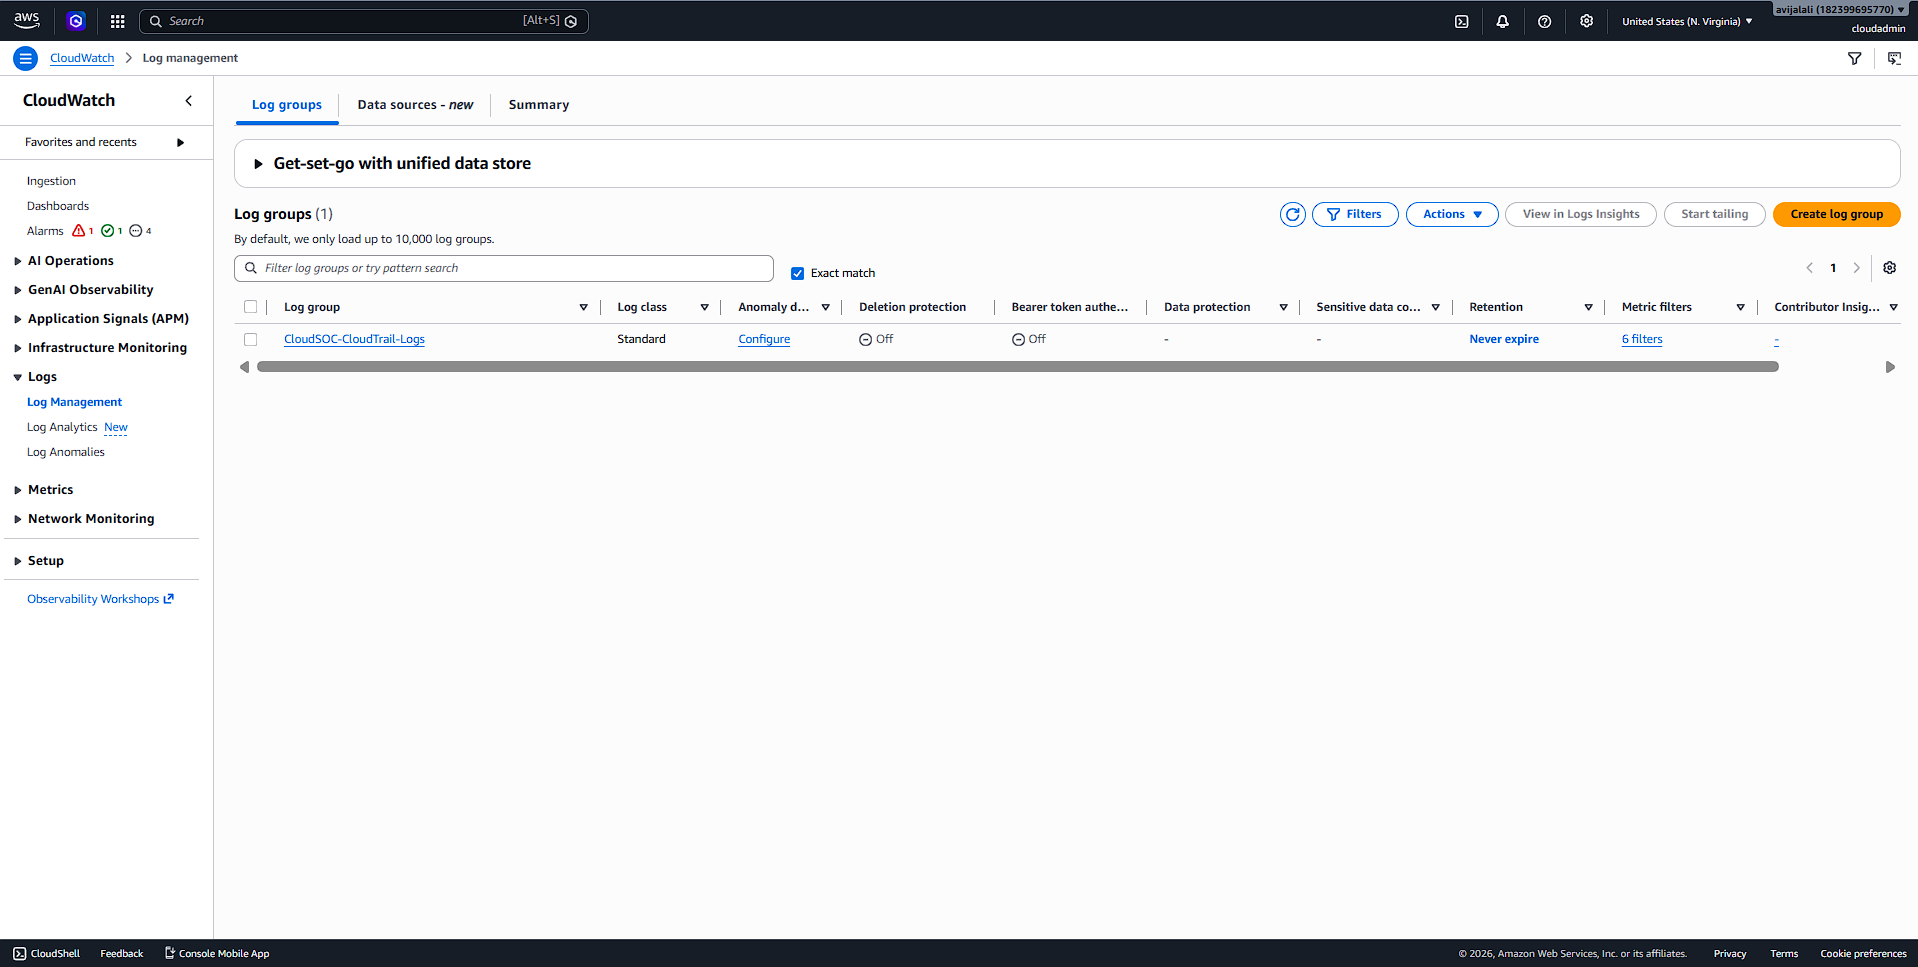Open the AWS home logo
Image resolution: width=1918 pixels, height=967 pixels.
pos(27,20)
